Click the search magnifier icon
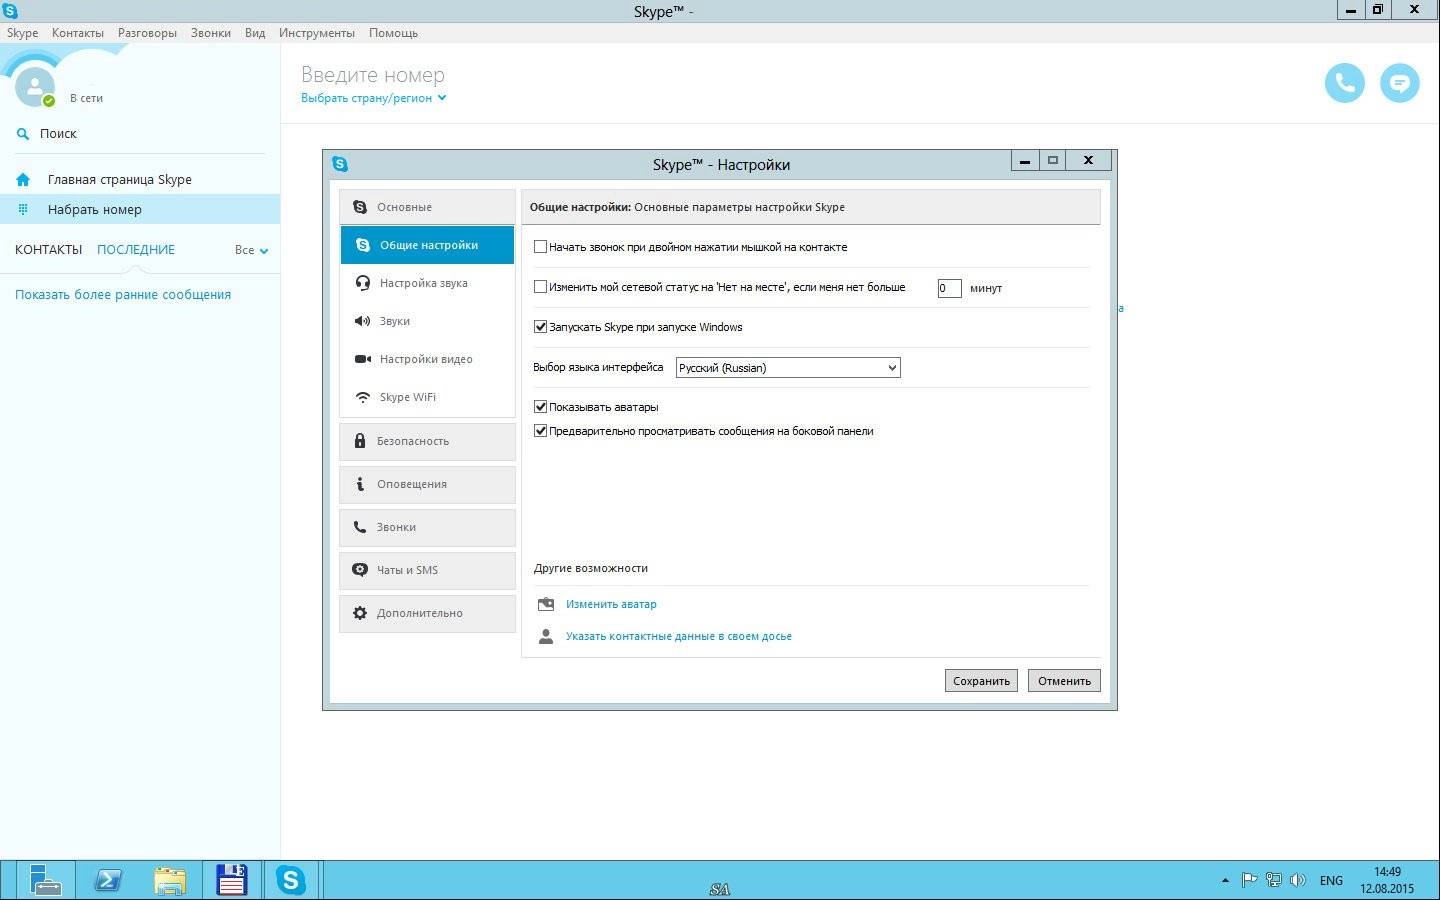This screenshot has height=900, width=1440. pyautogui.click(x=23, y=133)
